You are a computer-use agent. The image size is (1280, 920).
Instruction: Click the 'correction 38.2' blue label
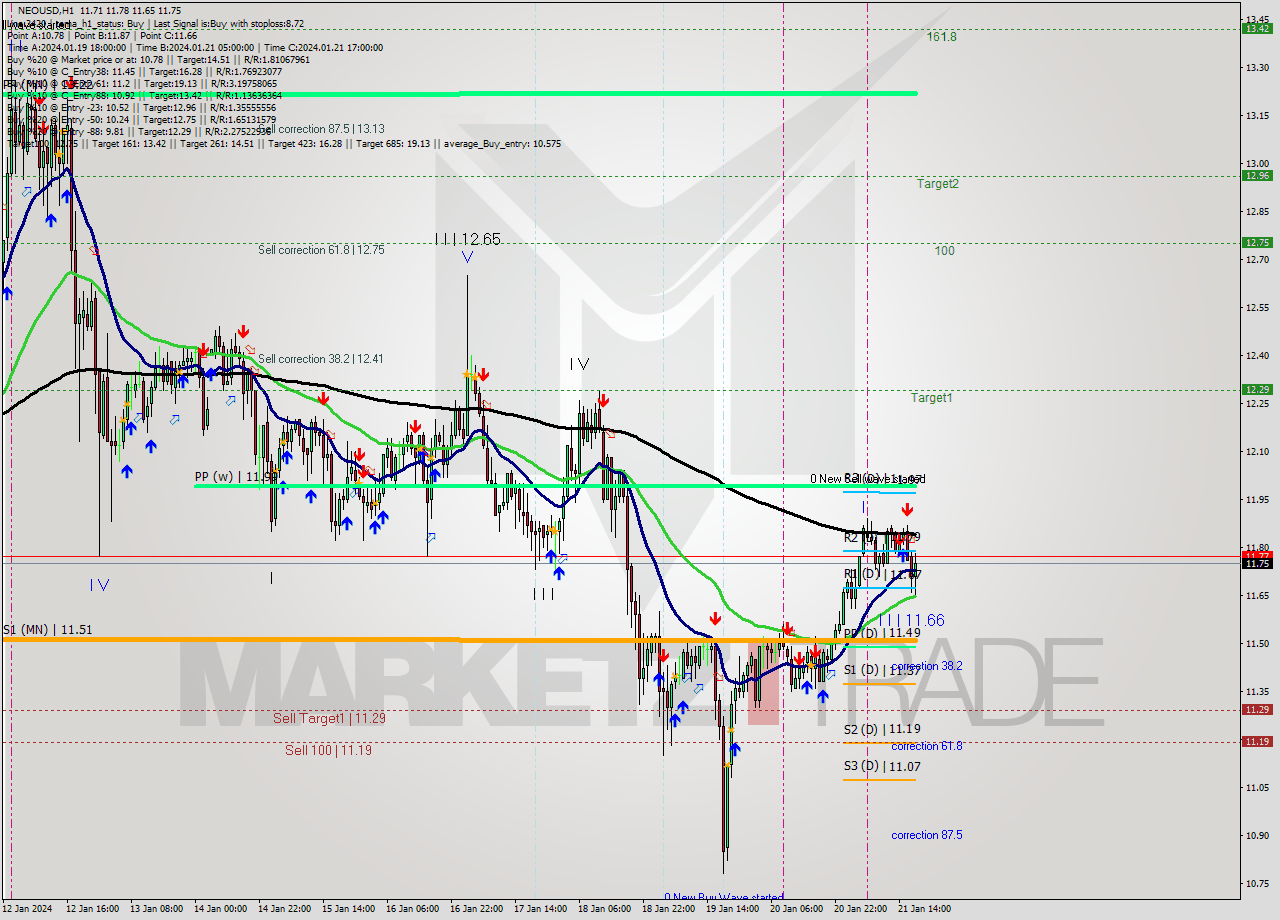[x=927, y=666]
